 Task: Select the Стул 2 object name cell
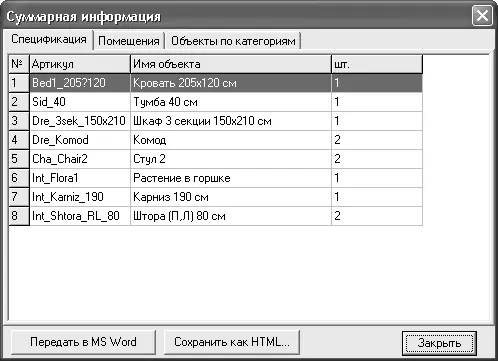(231, 159)
